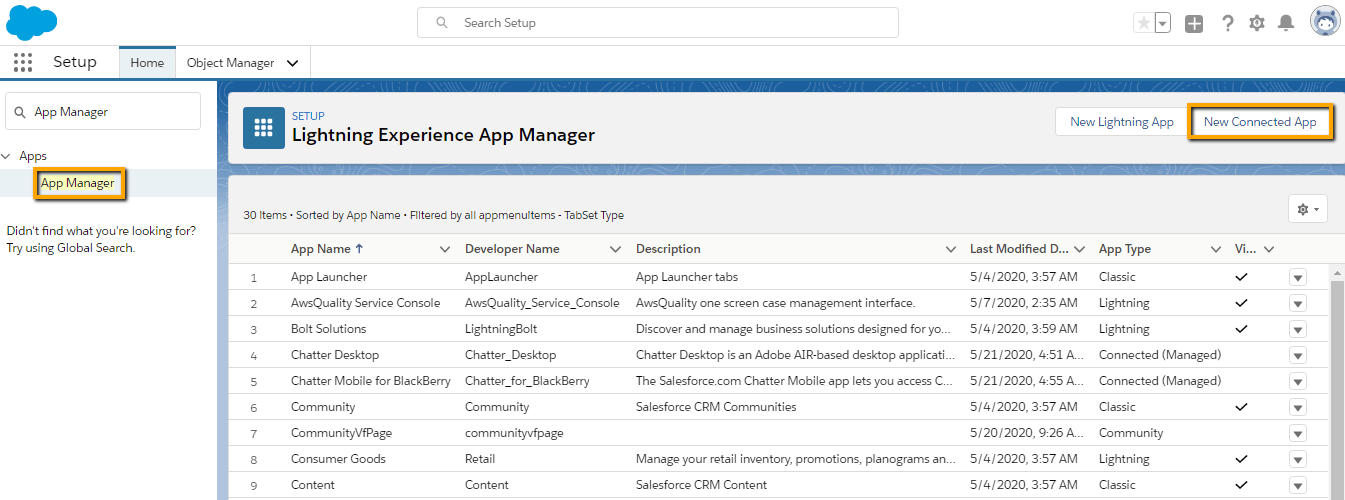Sort by the Description column header
Image resolution: width=1345 pixels, height=500 pixels.
(x=668, y=249)
